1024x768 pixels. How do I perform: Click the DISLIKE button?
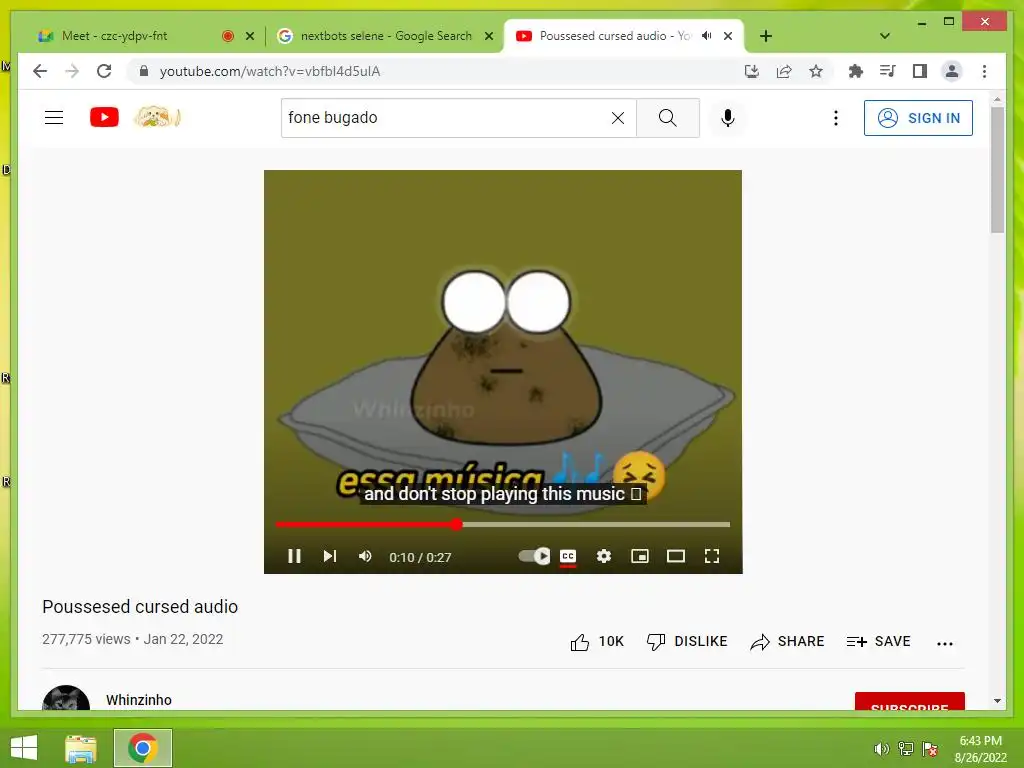pyautogui.click(x=686, y=642)
